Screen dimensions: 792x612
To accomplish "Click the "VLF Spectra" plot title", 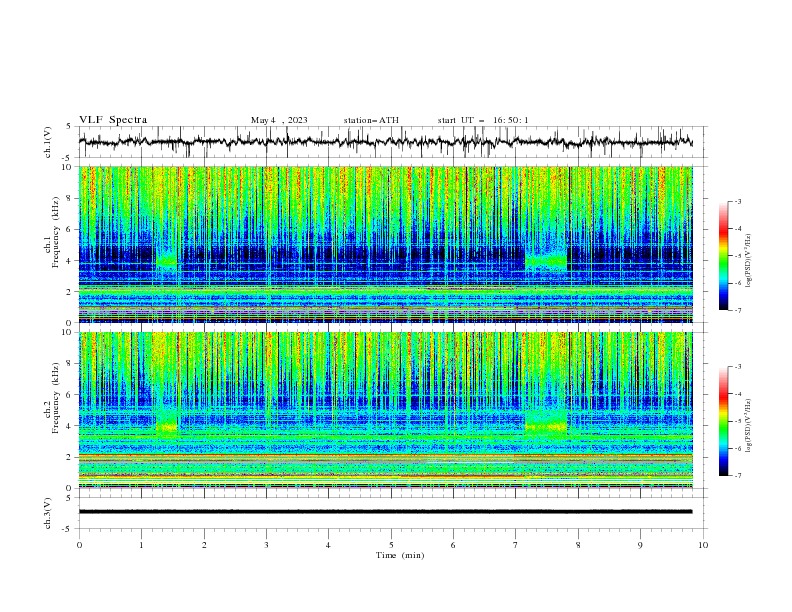I will click(x=113, y=120).
